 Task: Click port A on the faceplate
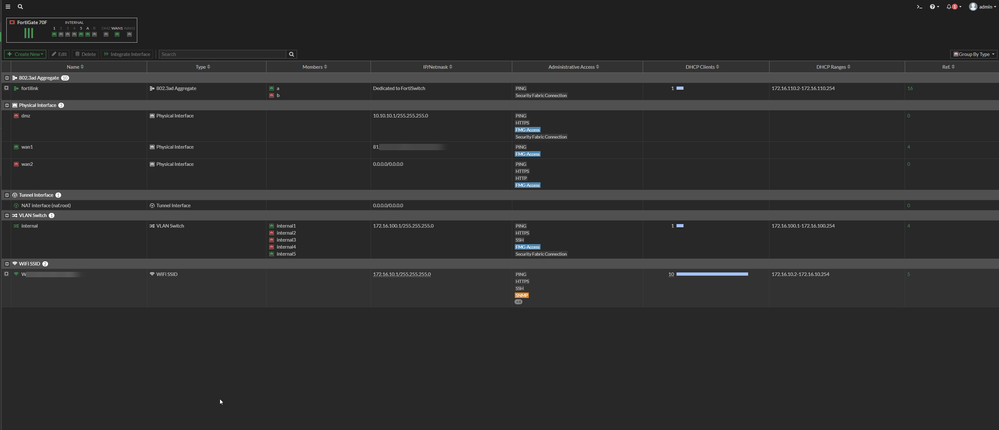(x=88, y=34)
